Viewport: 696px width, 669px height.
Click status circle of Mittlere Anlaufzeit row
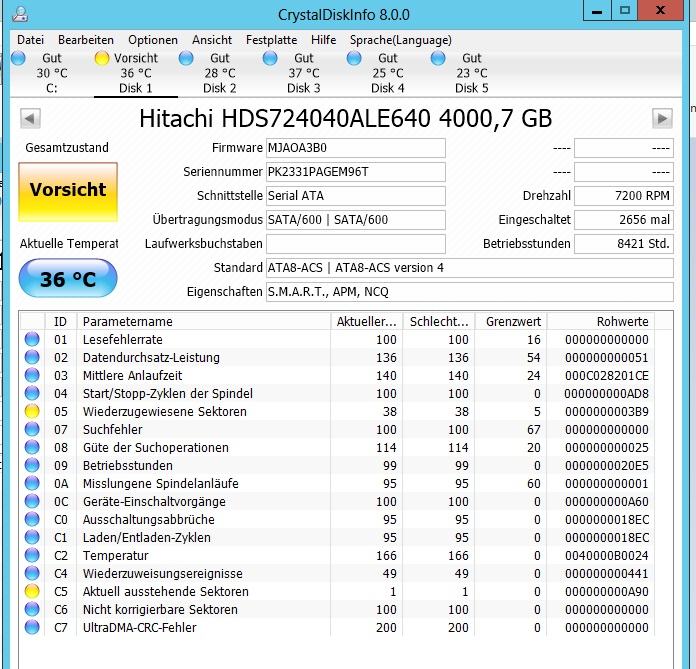32,376
